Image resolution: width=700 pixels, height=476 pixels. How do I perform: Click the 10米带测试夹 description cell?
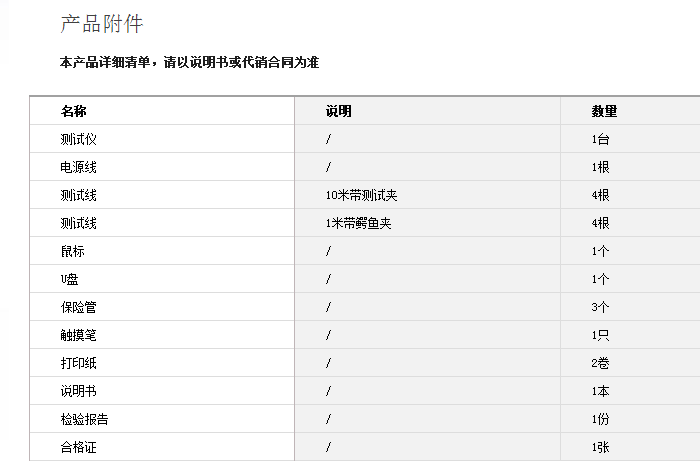[361, 195]
